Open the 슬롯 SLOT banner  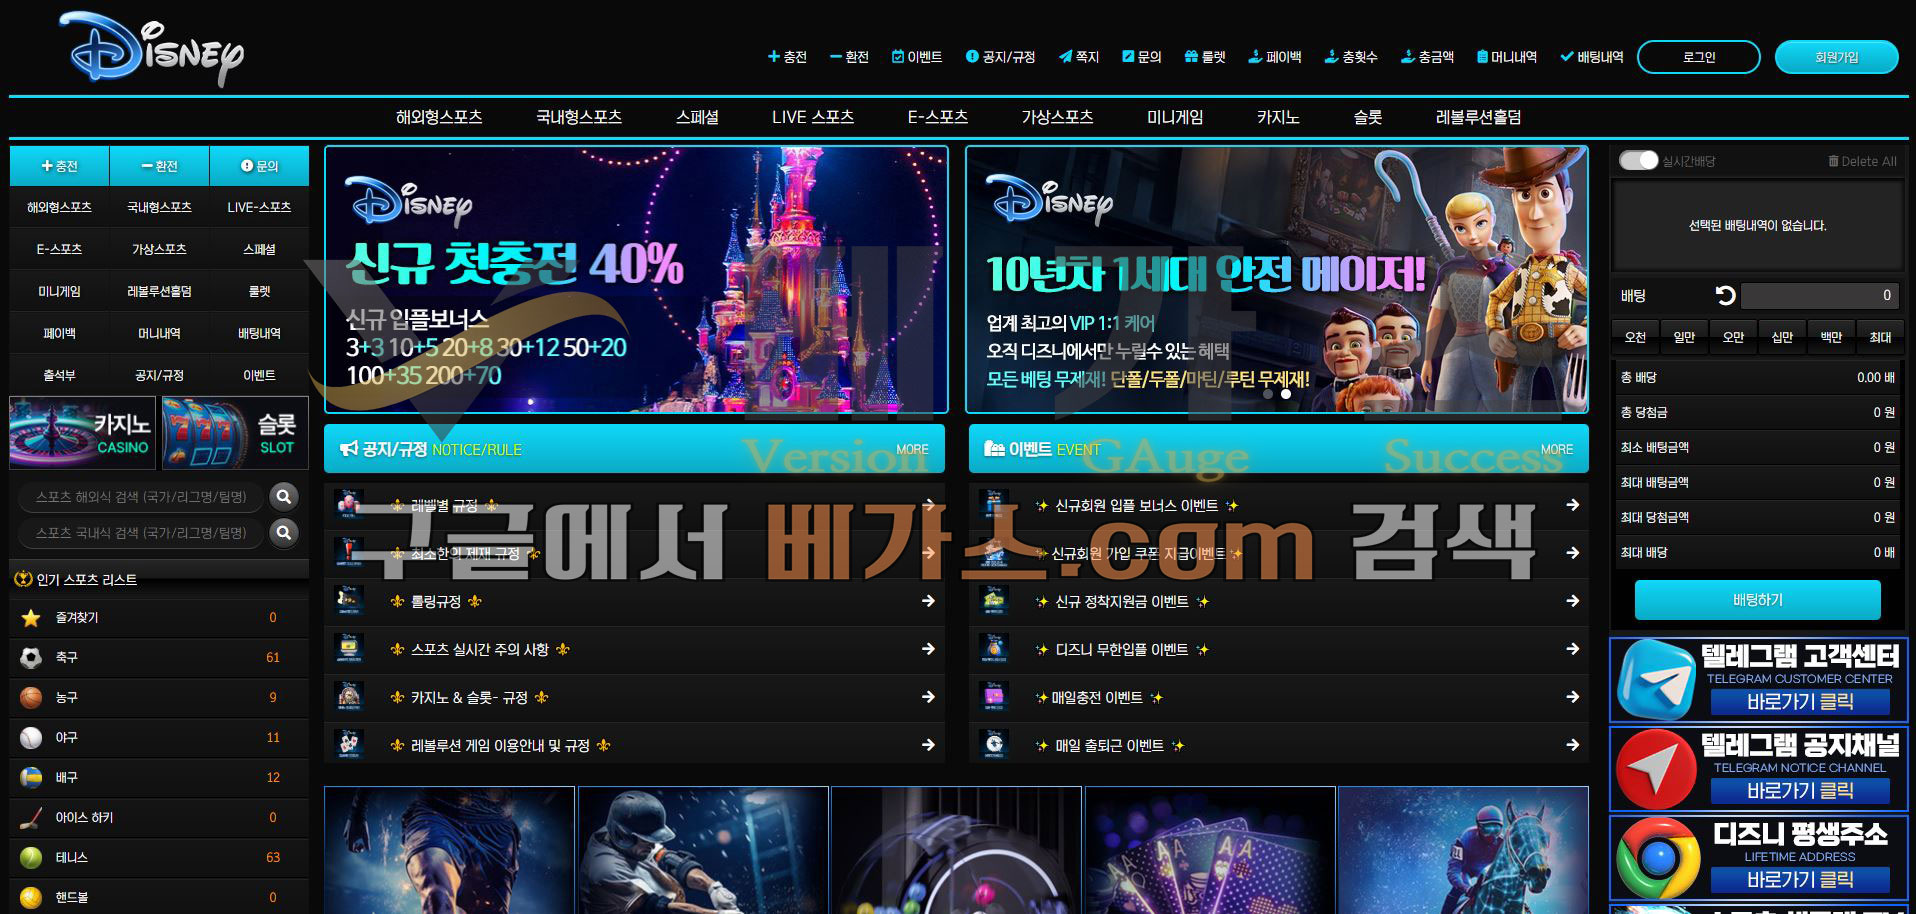pos(234,433)
